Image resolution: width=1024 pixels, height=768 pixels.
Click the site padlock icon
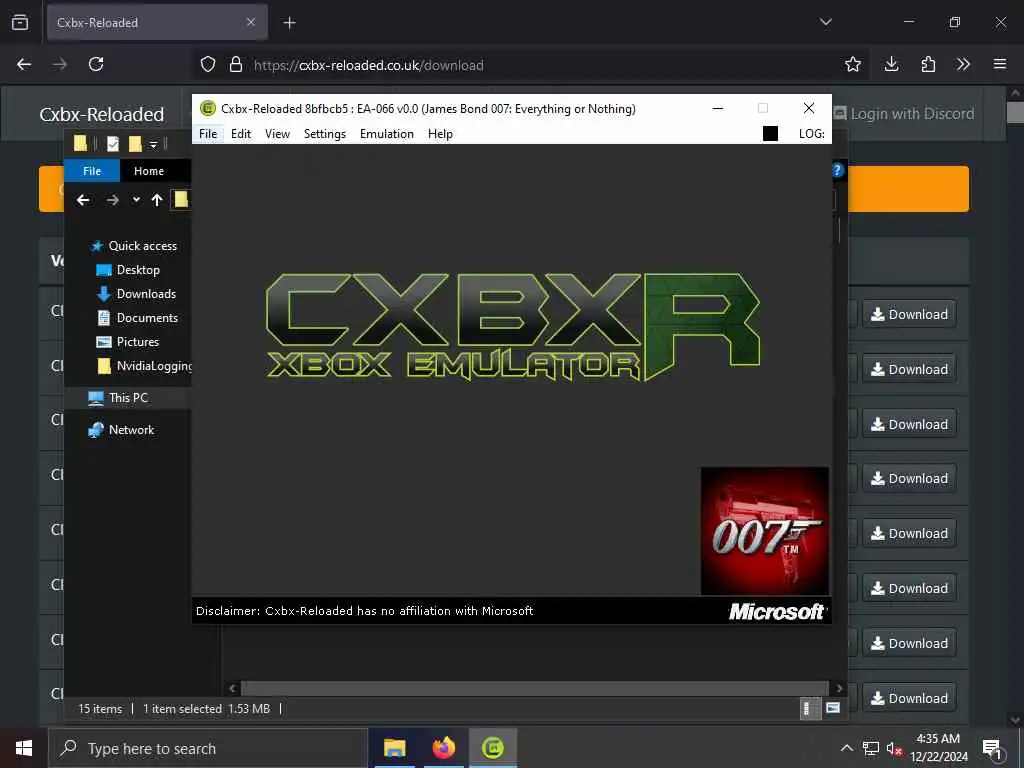[x=236, y=64]
